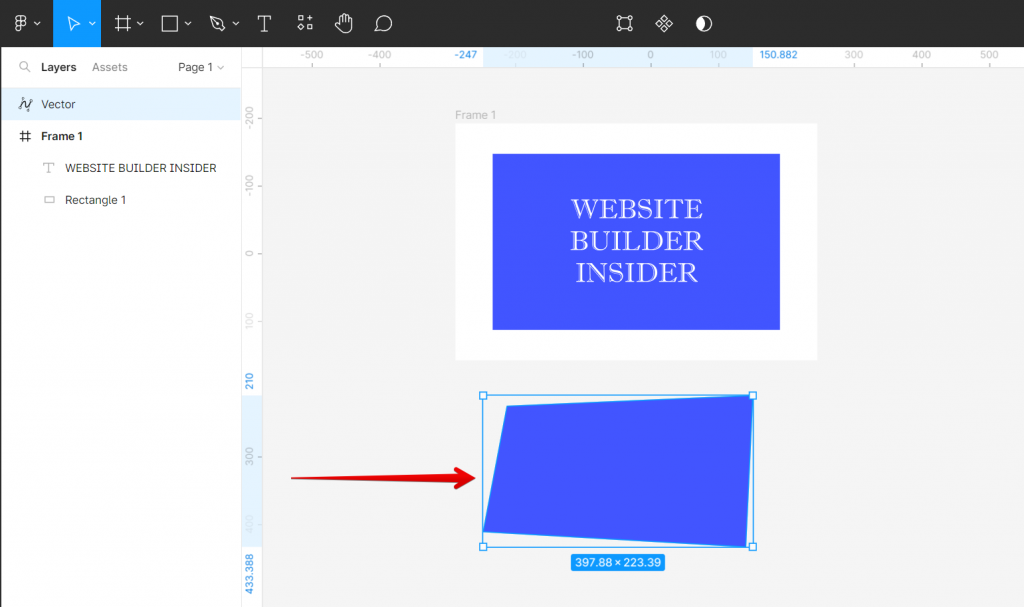This screenshot has height=607, width=1024.
Task: Select the Text tool
Action: pyautogui.click(x=264, y=23)
